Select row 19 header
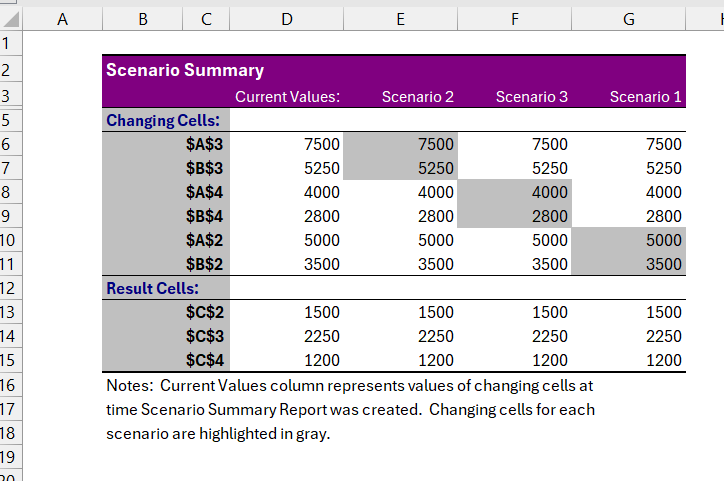Screen dimensions: 724x481 [11, 457]
